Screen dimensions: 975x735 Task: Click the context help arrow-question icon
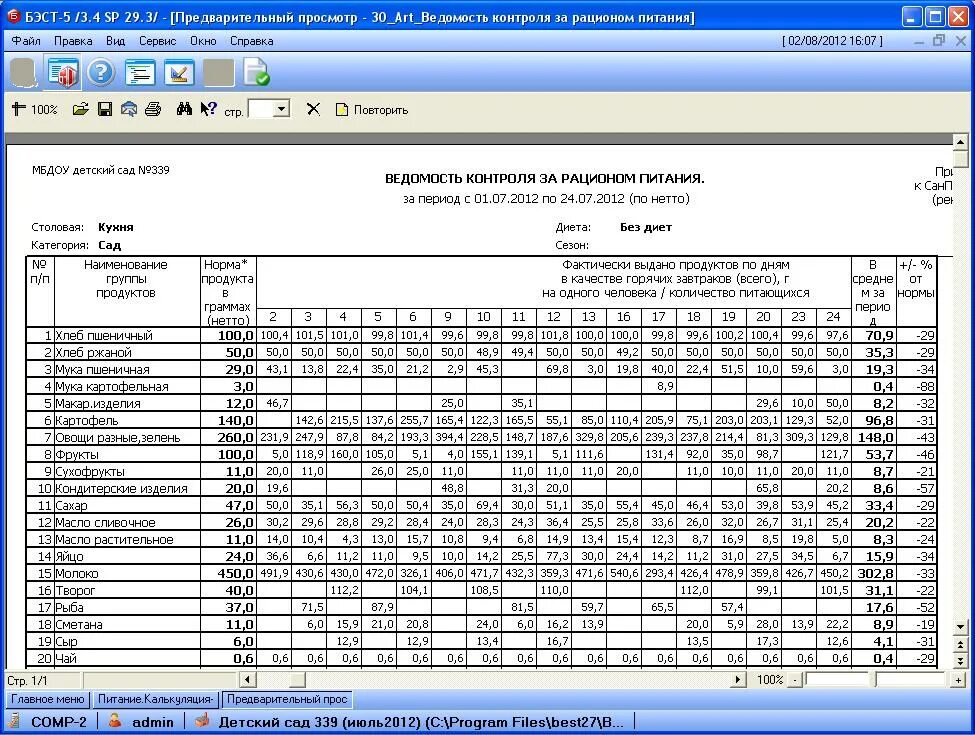tap(208, 109)
